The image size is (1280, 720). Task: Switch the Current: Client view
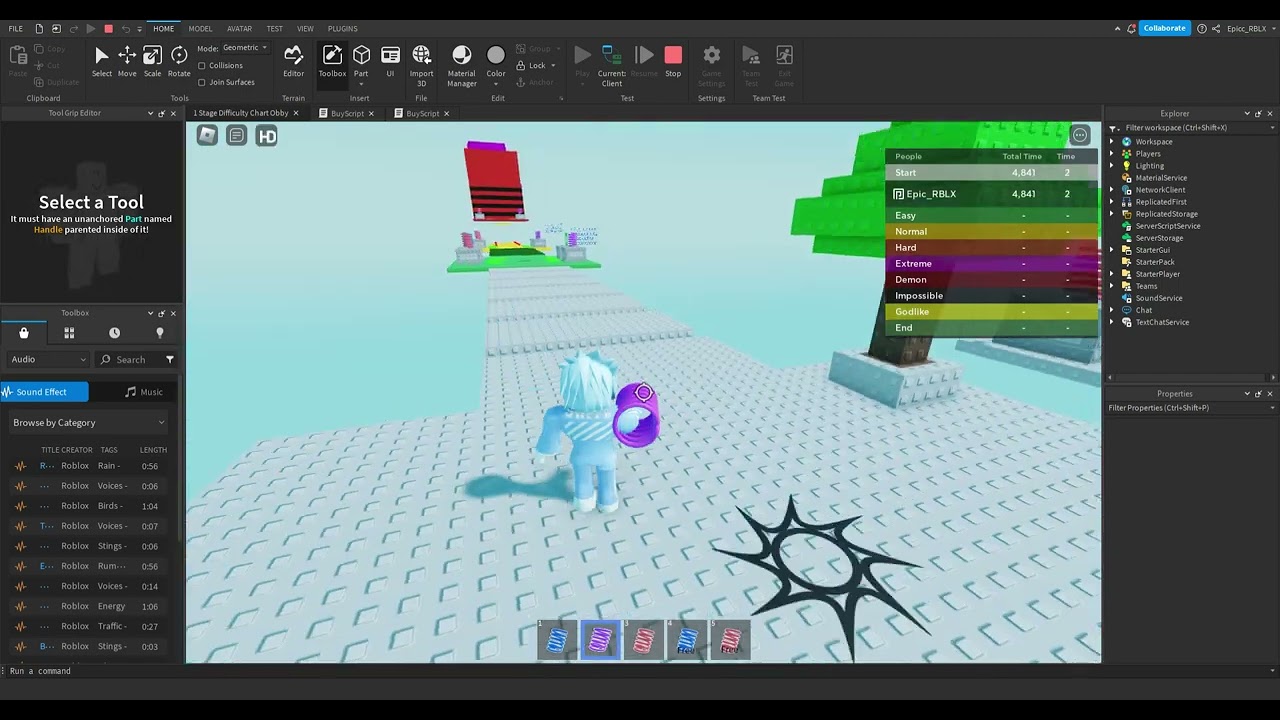(x=612, y=66)
